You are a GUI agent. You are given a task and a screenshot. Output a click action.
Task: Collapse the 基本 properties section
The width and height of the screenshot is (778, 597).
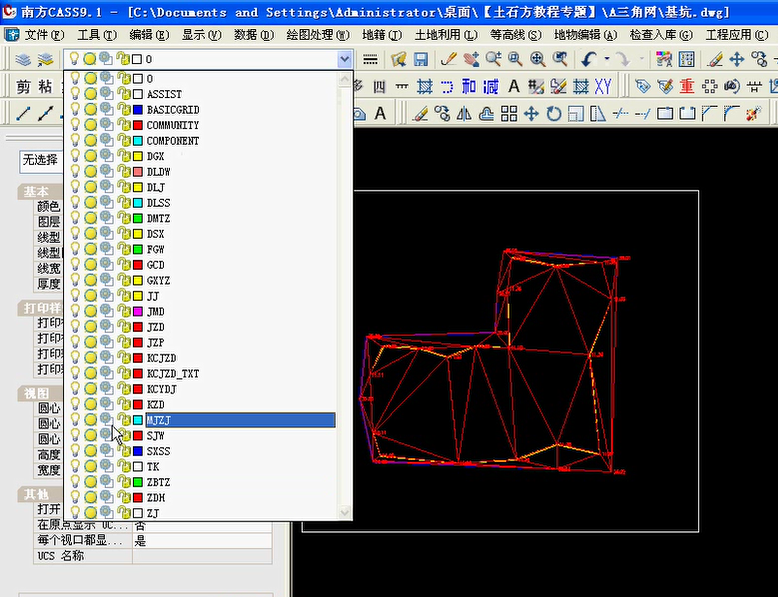pos(38,192)
